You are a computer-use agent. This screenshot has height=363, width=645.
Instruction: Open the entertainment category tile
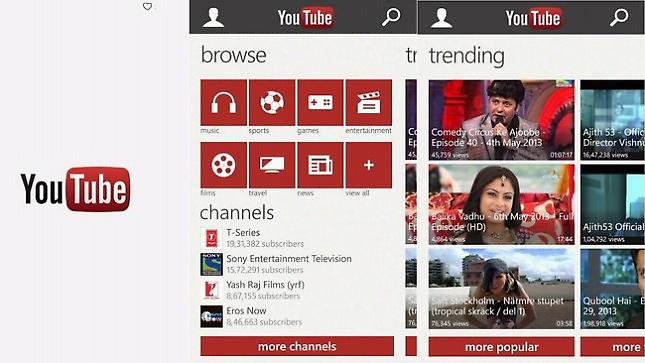[x=369, y=102]
